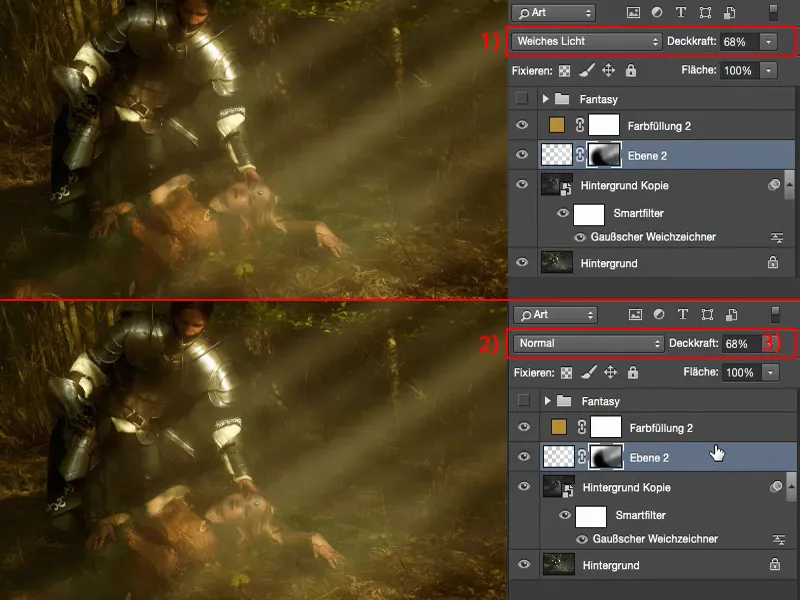Lock all padlock in Normal panel Fixieren row
Viewport: 800px width, 600px height.
(633, 372)
